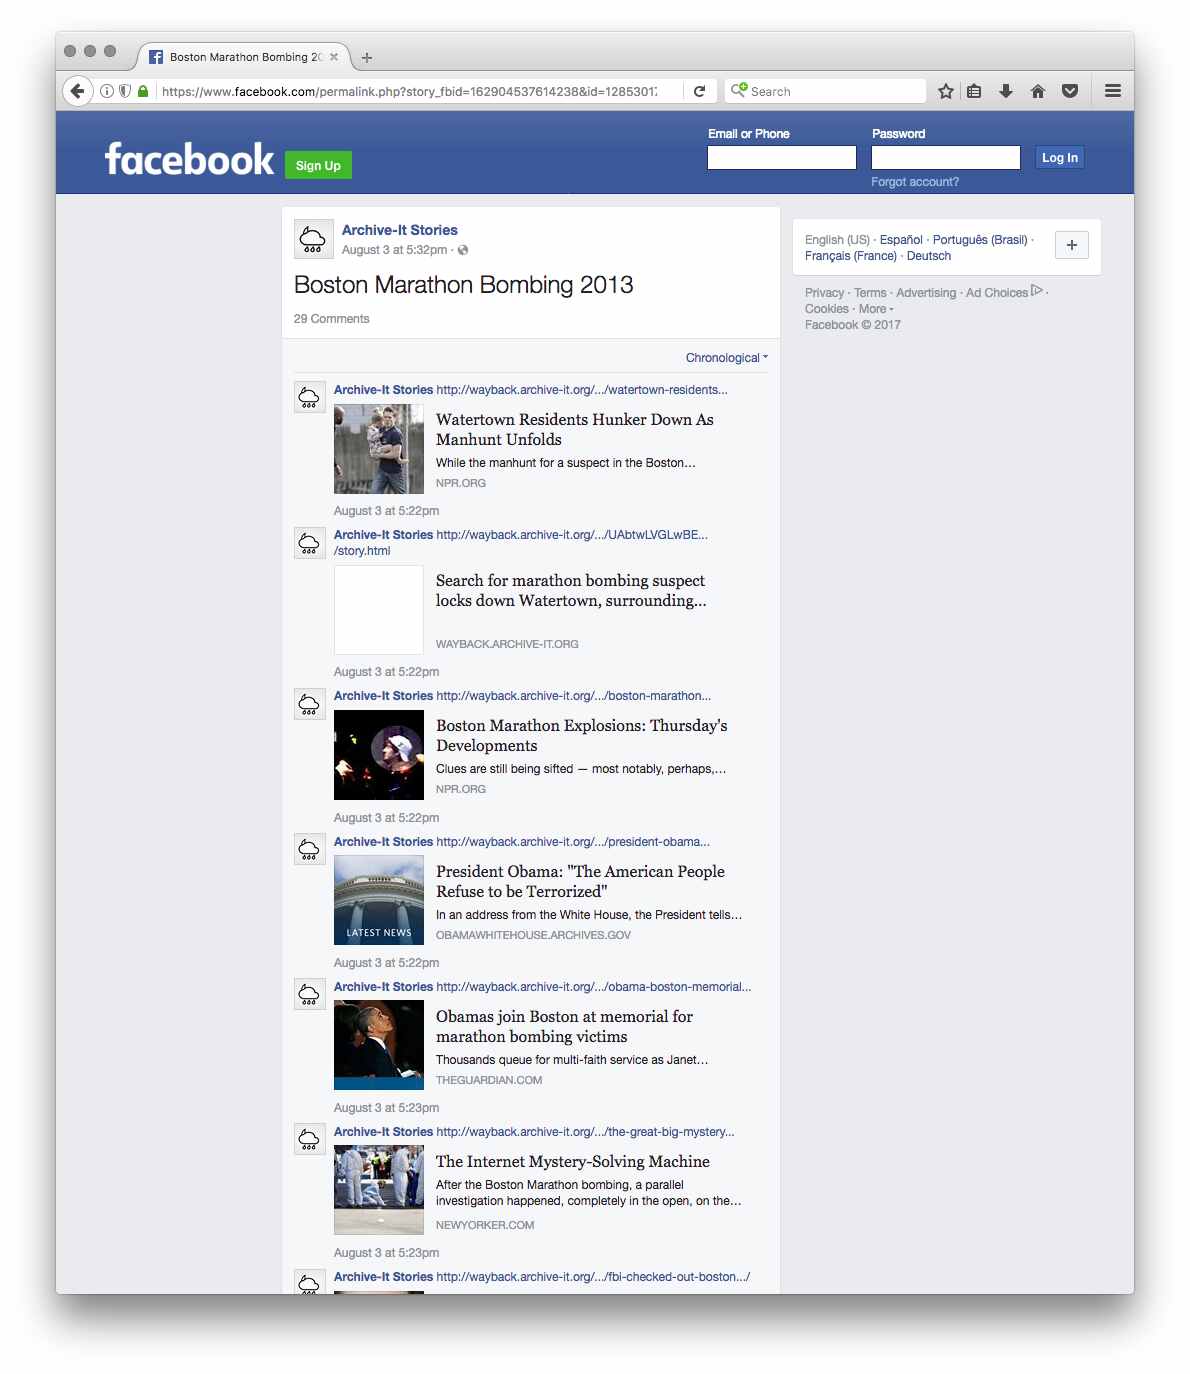Click public globe icon next to post date
Image resolution: width=1190 pixels, height=1374 pixels.
click(463, 250)
